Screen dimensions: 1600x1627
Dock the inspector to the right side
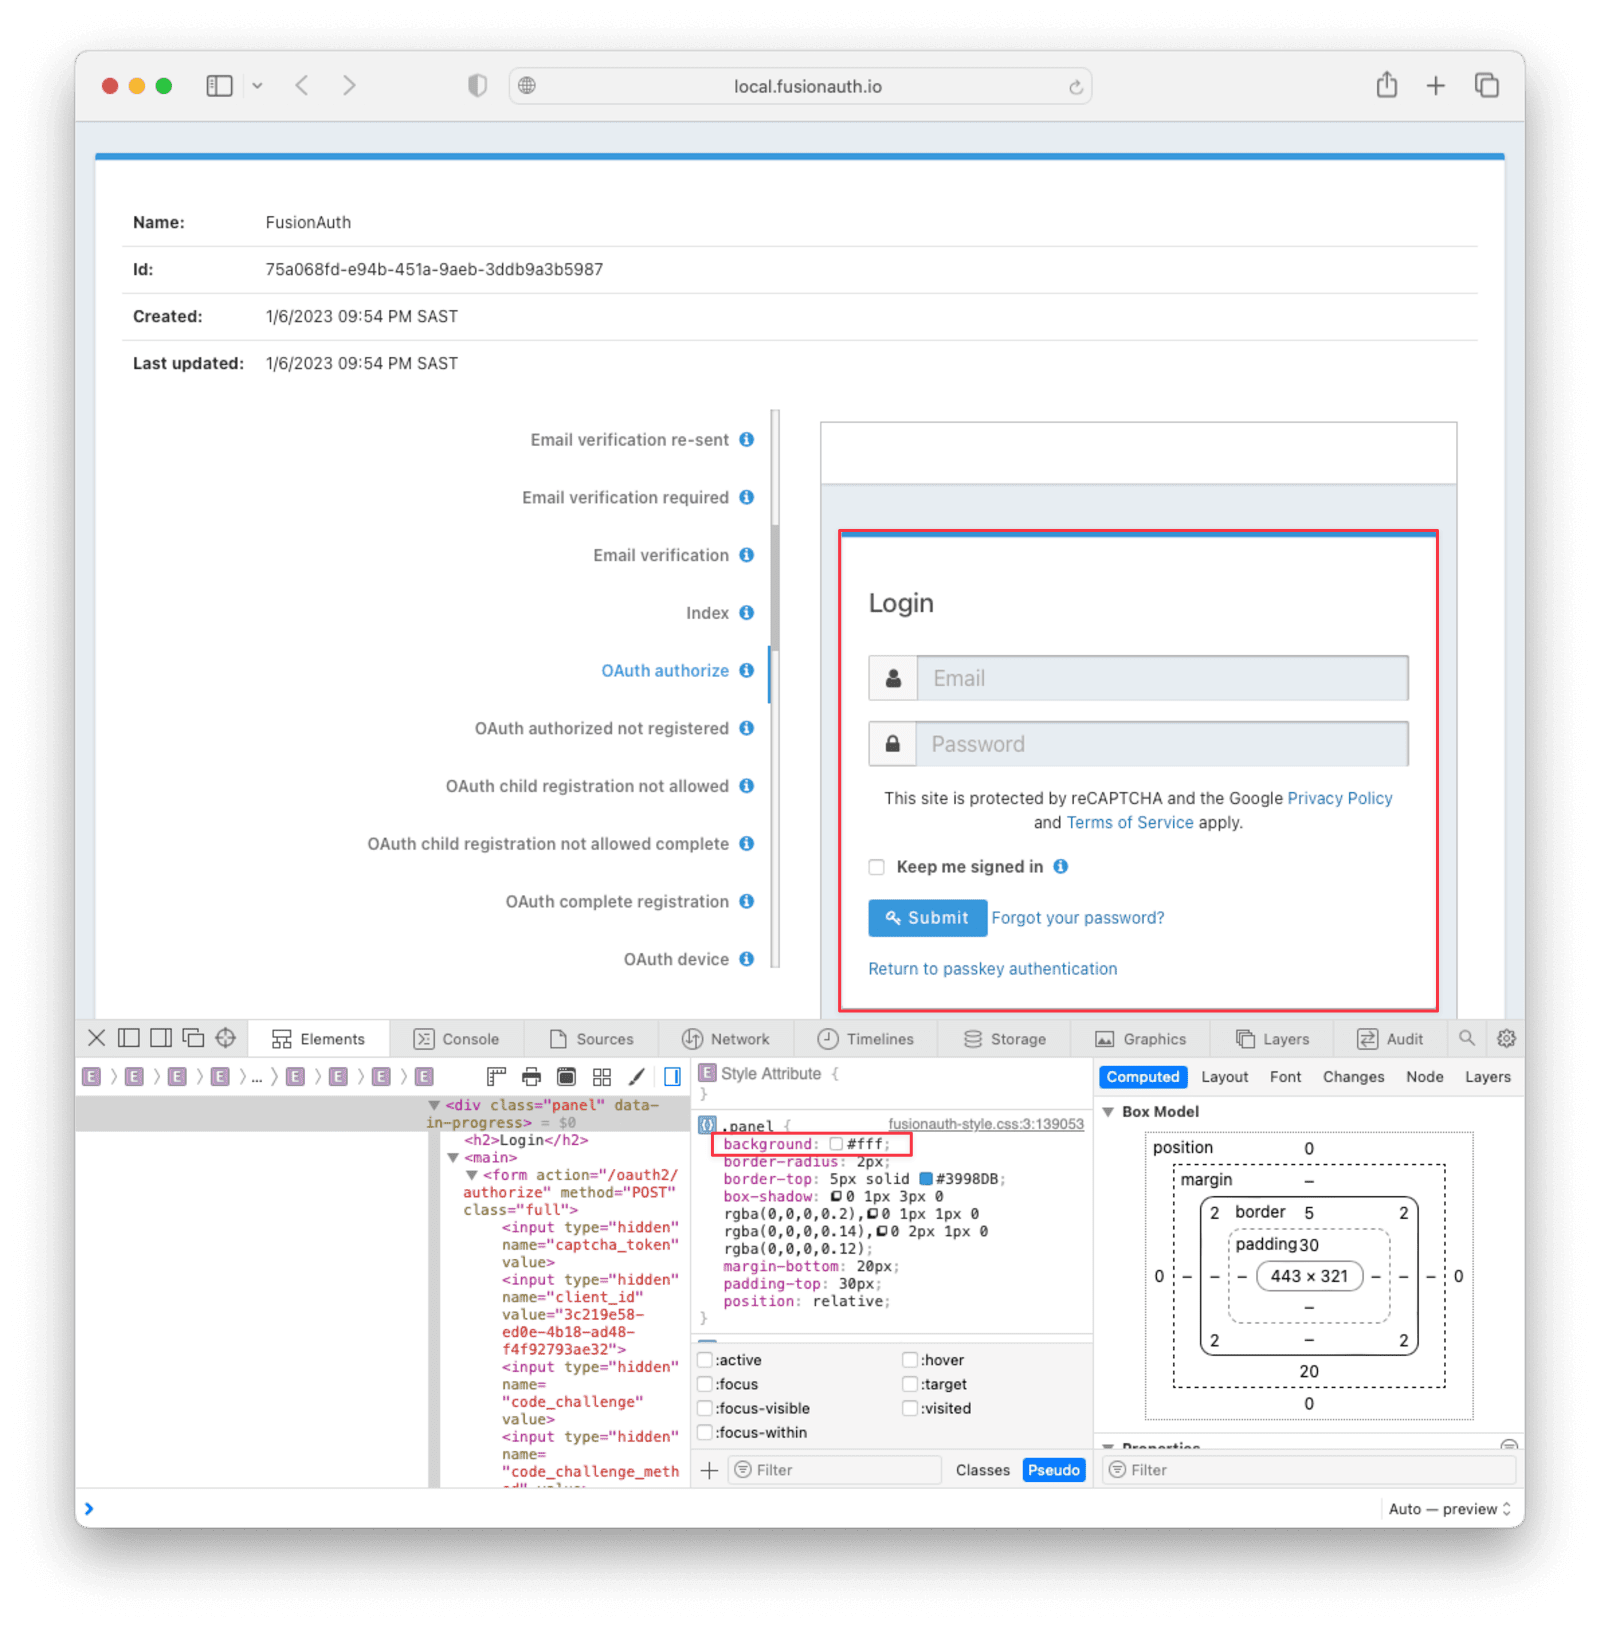[x=161, y=1038]
